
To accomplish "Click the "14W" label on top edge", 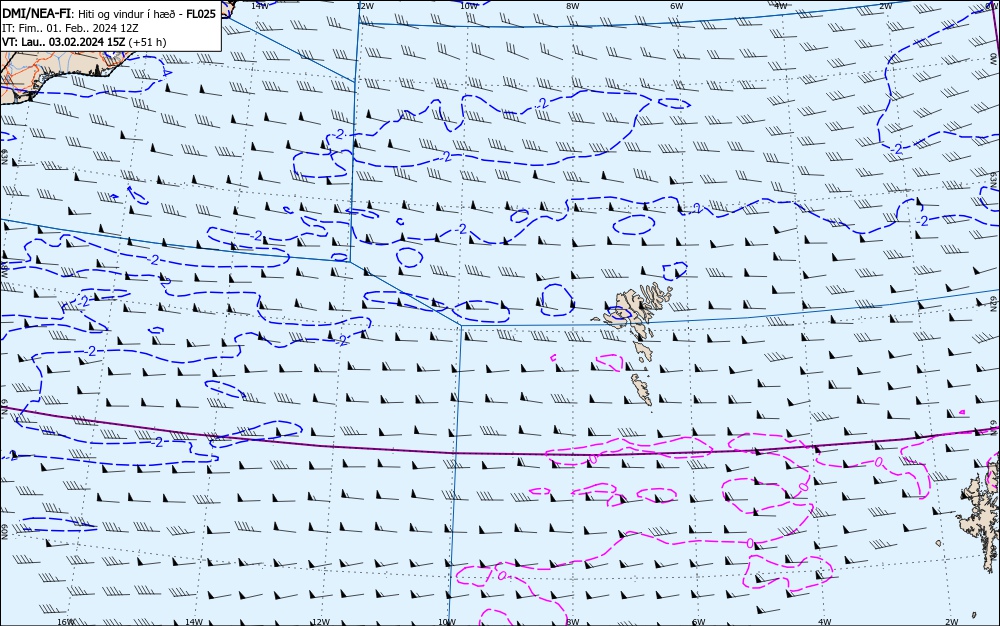I will [259, 6].
